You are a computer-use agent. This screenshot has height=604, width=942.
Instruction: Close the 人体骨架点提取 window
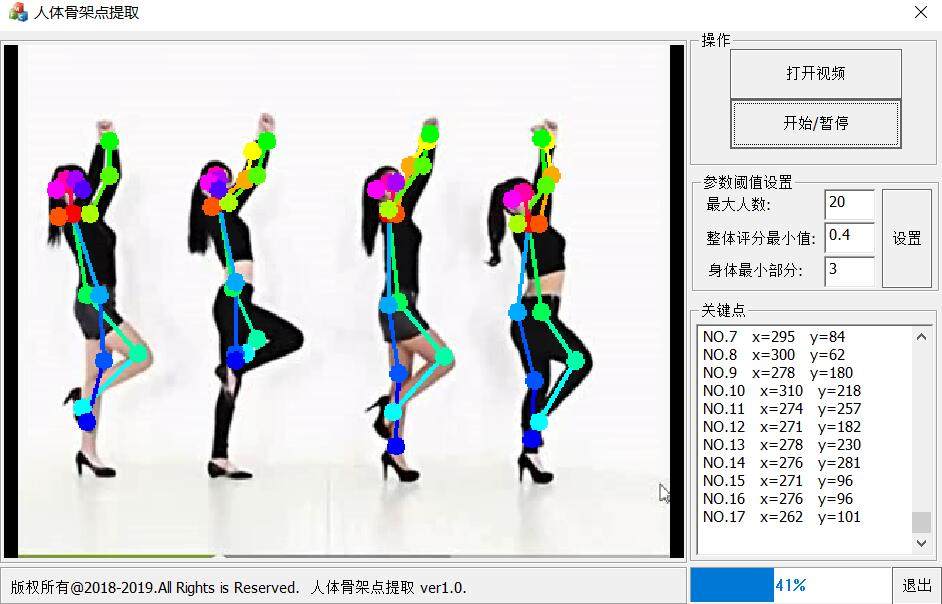click(x=920, y=12)
